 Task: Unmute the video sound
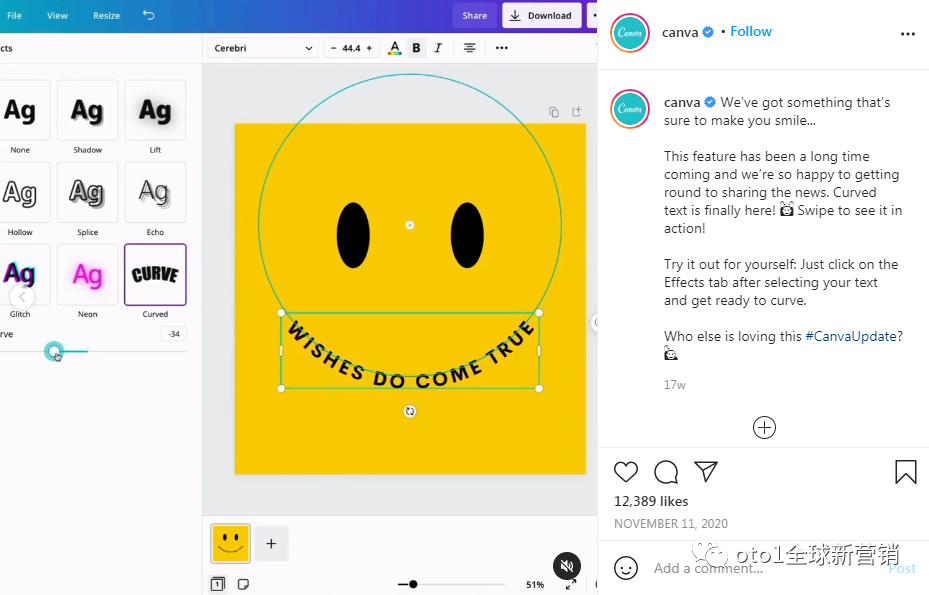pyautogui.click(x=567, y=566)
